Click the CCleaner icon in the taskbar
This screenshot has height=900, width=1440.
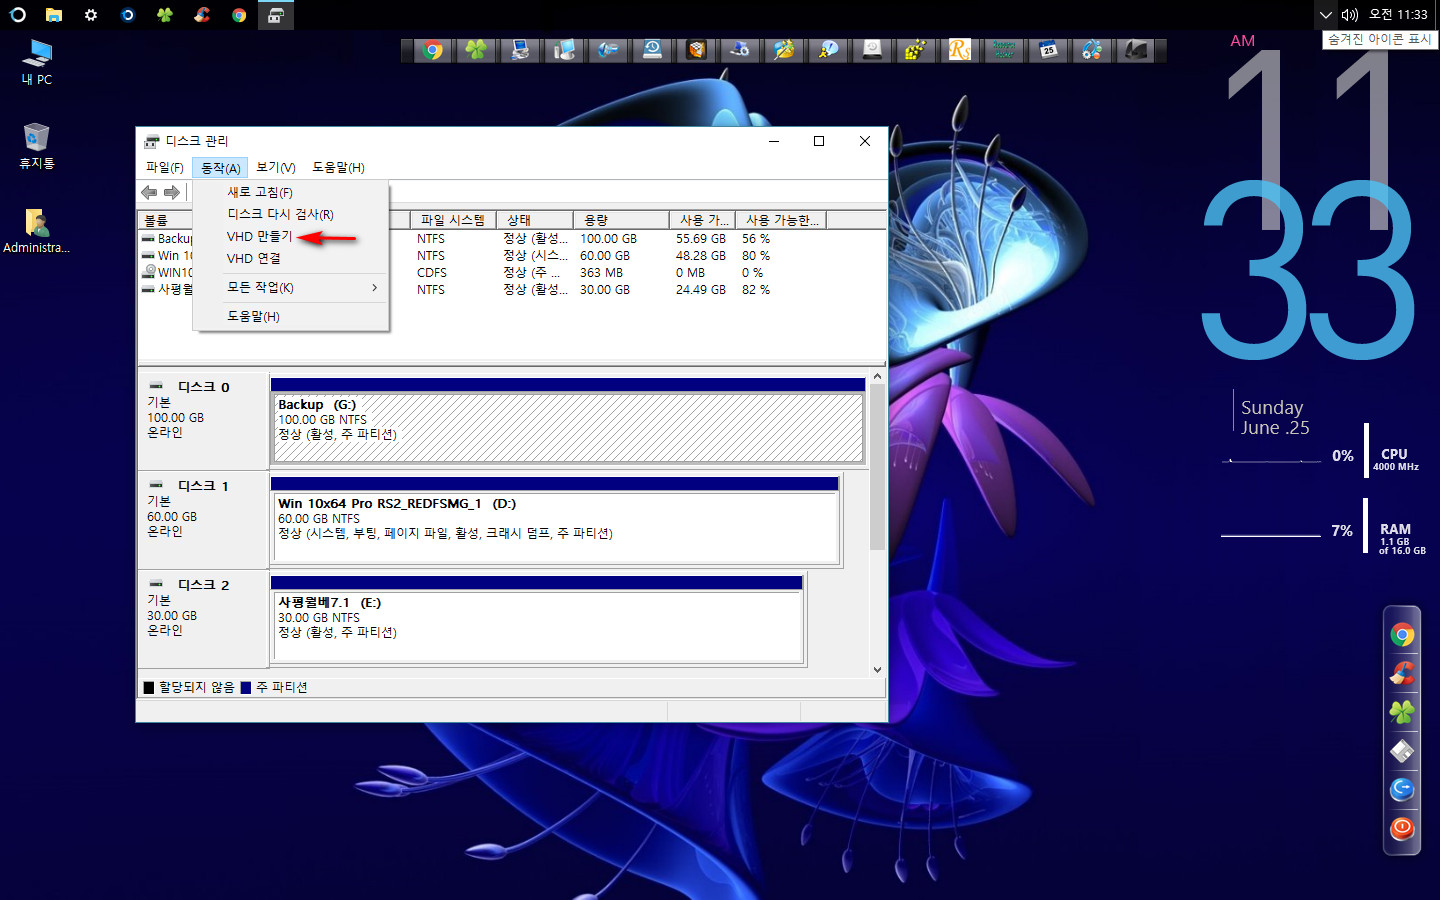tap(202, 15)
